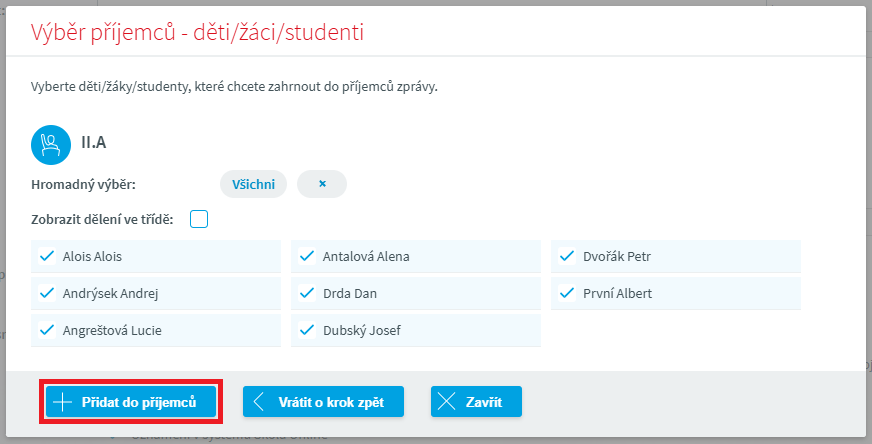Enable Zobrazit dělení ve třídě checkbox

pyautogui.click(x=199, y=220)
